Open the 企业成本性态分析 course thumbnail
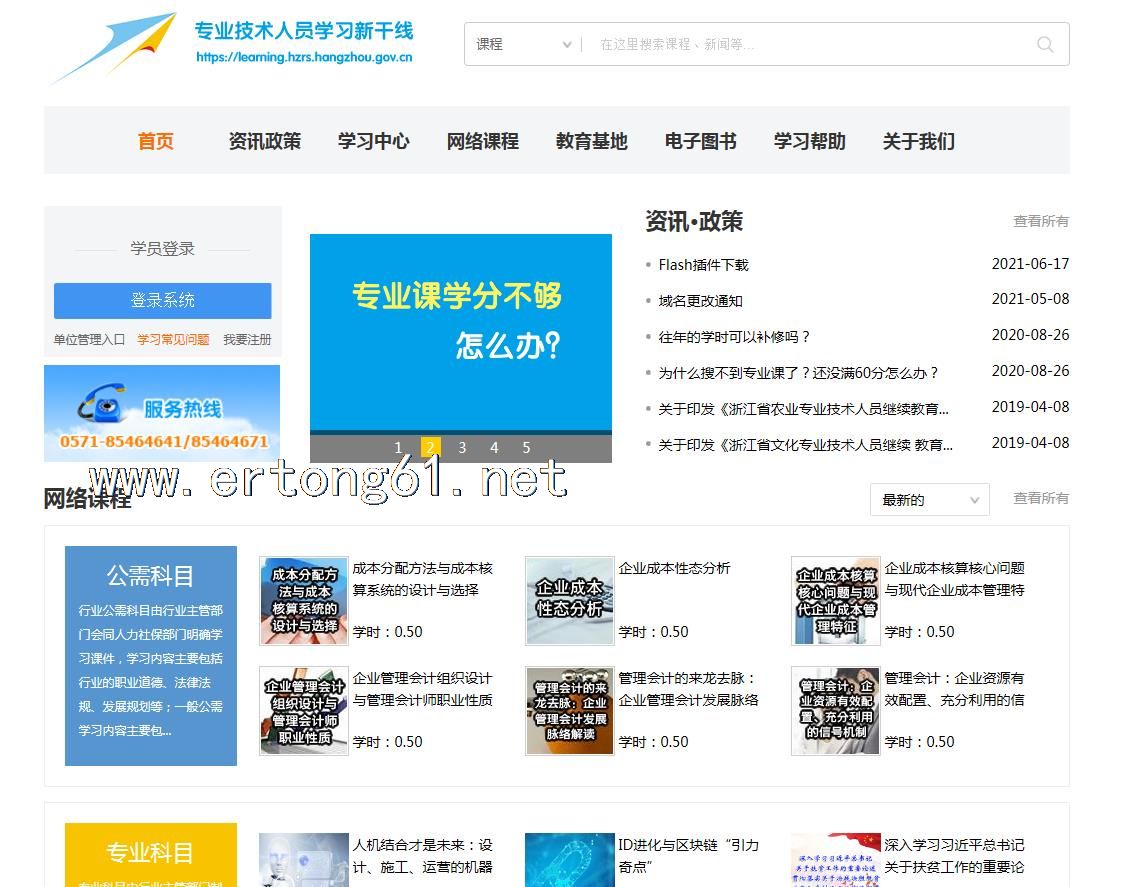The height and width of the screenshot is (887, 1138). coord(569,601)
